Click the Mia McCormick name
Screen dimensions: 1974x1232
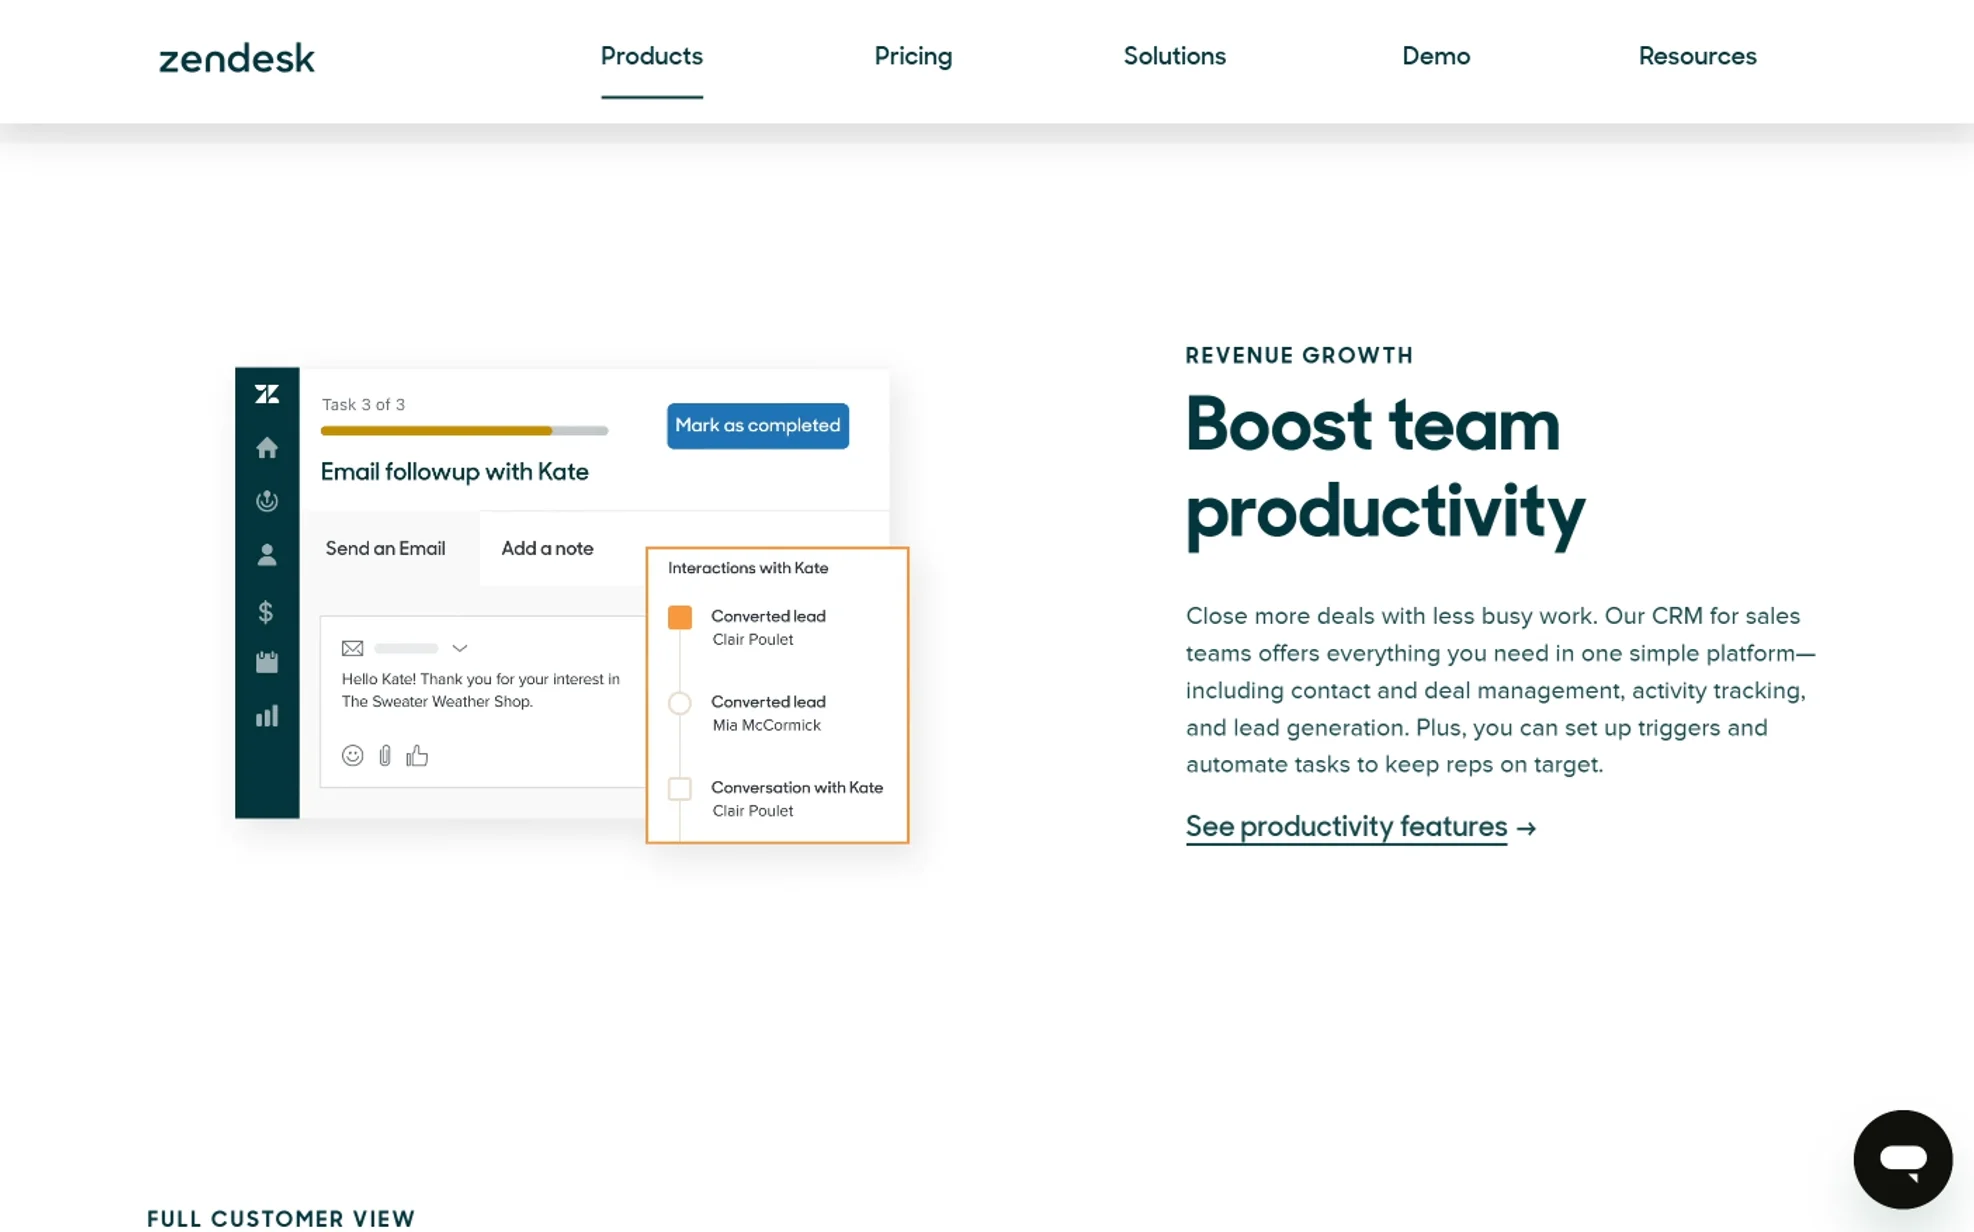tap(766, 725)
